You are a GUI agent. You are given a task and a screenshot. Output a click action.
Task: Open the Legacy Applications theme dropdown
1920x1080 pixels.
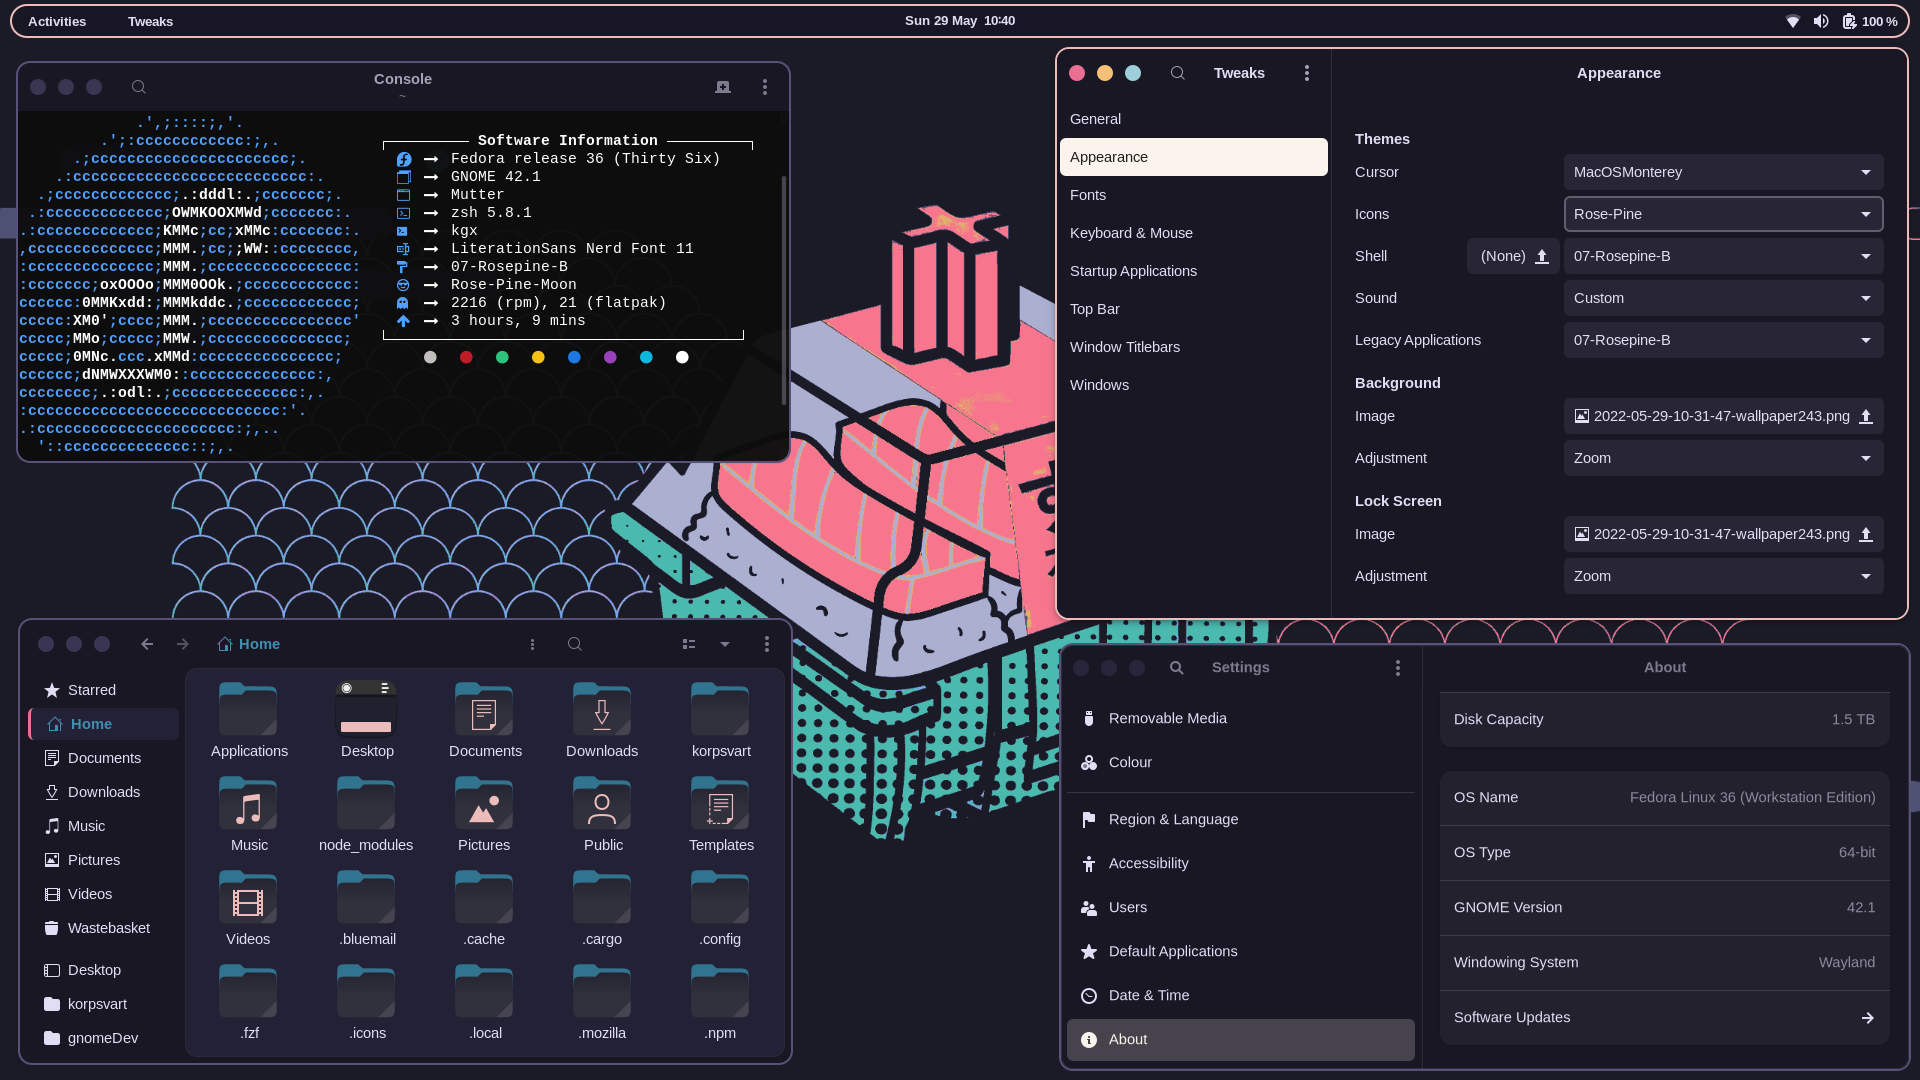1723,340
